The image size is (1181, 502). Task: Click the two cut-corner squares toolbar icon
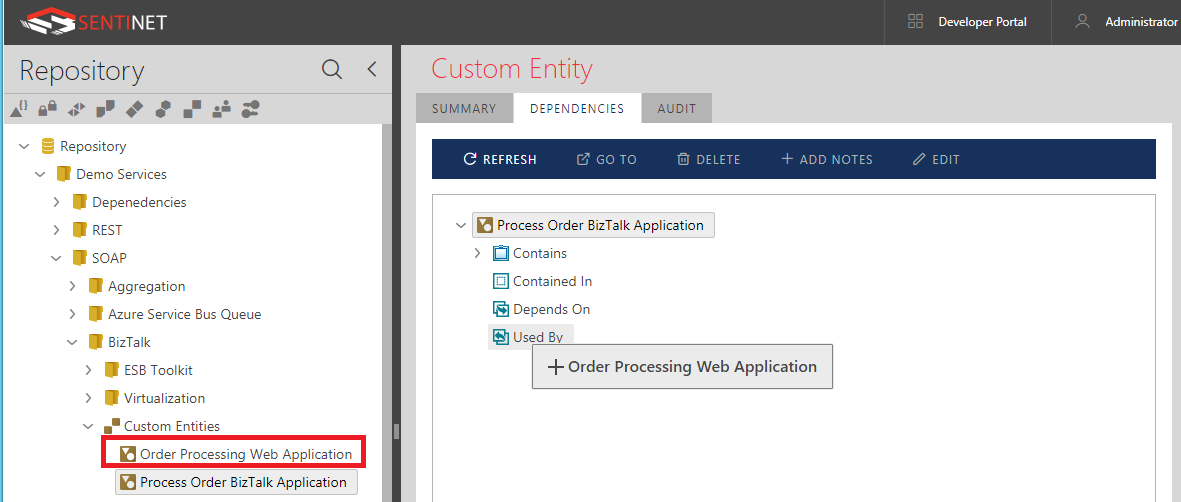(105, 109)
